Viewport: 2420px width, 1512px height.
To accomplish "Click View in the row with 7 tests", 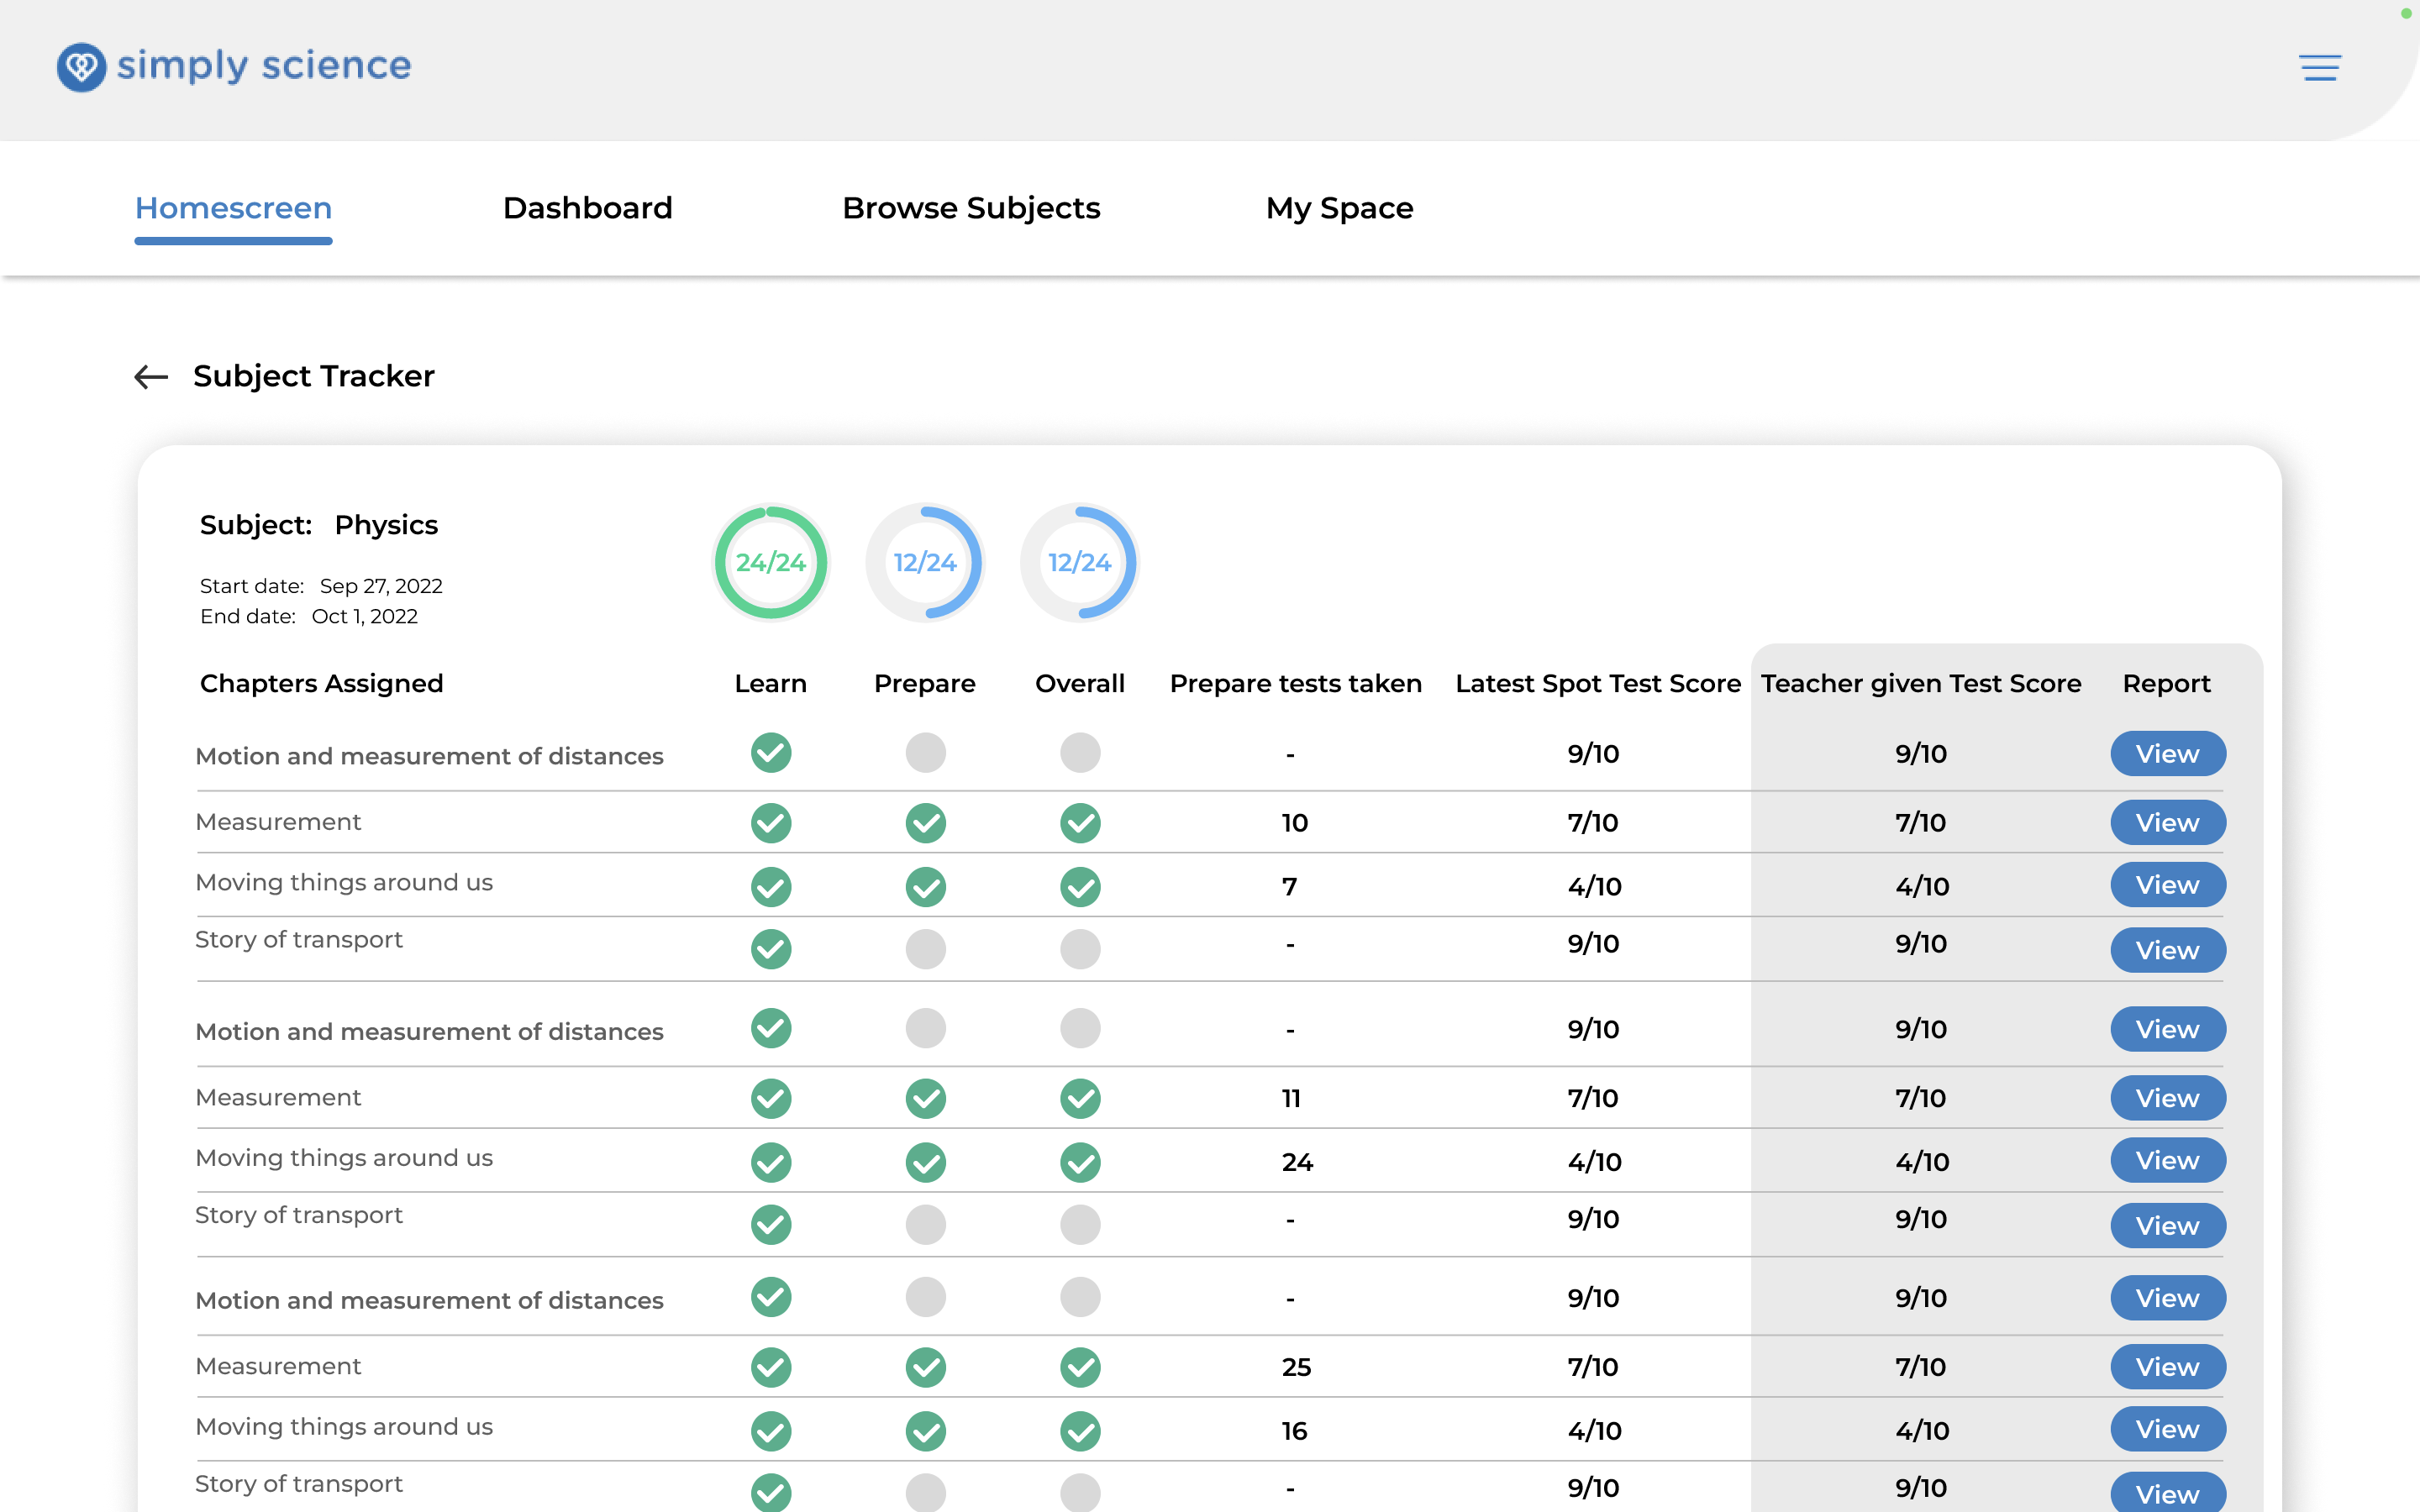I will coord(2168,885).
